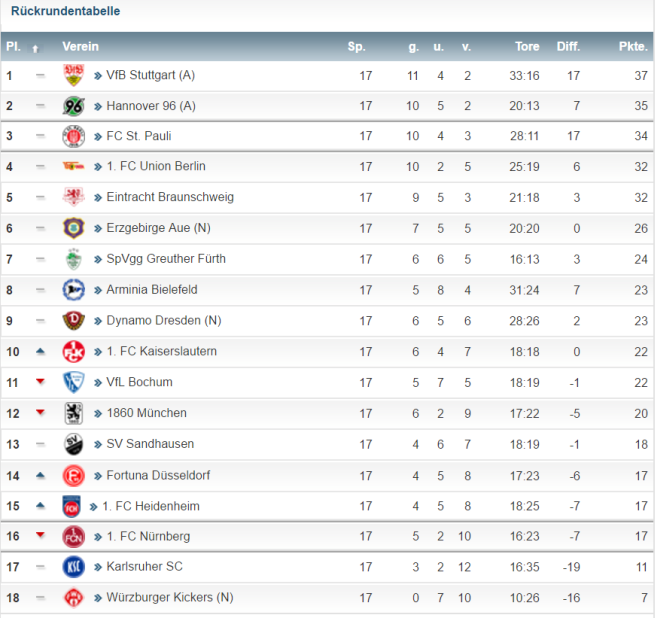Click the Union Berlin logo

tap(74, 166)
